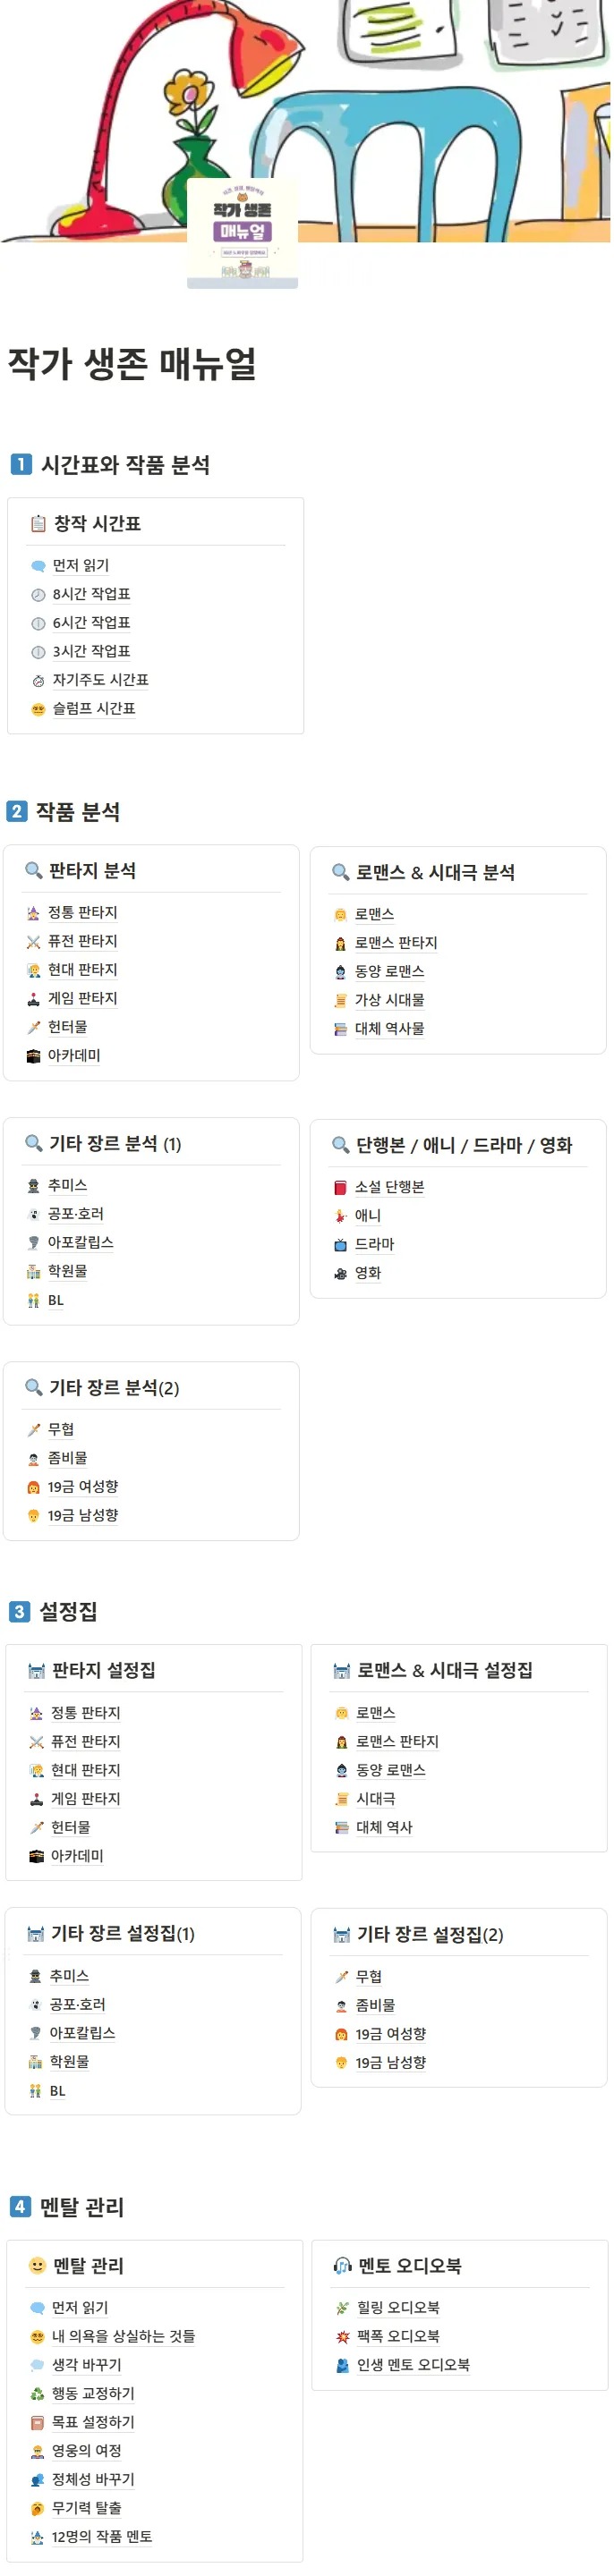Image resolution: width=614 pixels, height=2576 pixels.
Task: Open the 영웅의 여정 page link
Action: click(87, 2451)
